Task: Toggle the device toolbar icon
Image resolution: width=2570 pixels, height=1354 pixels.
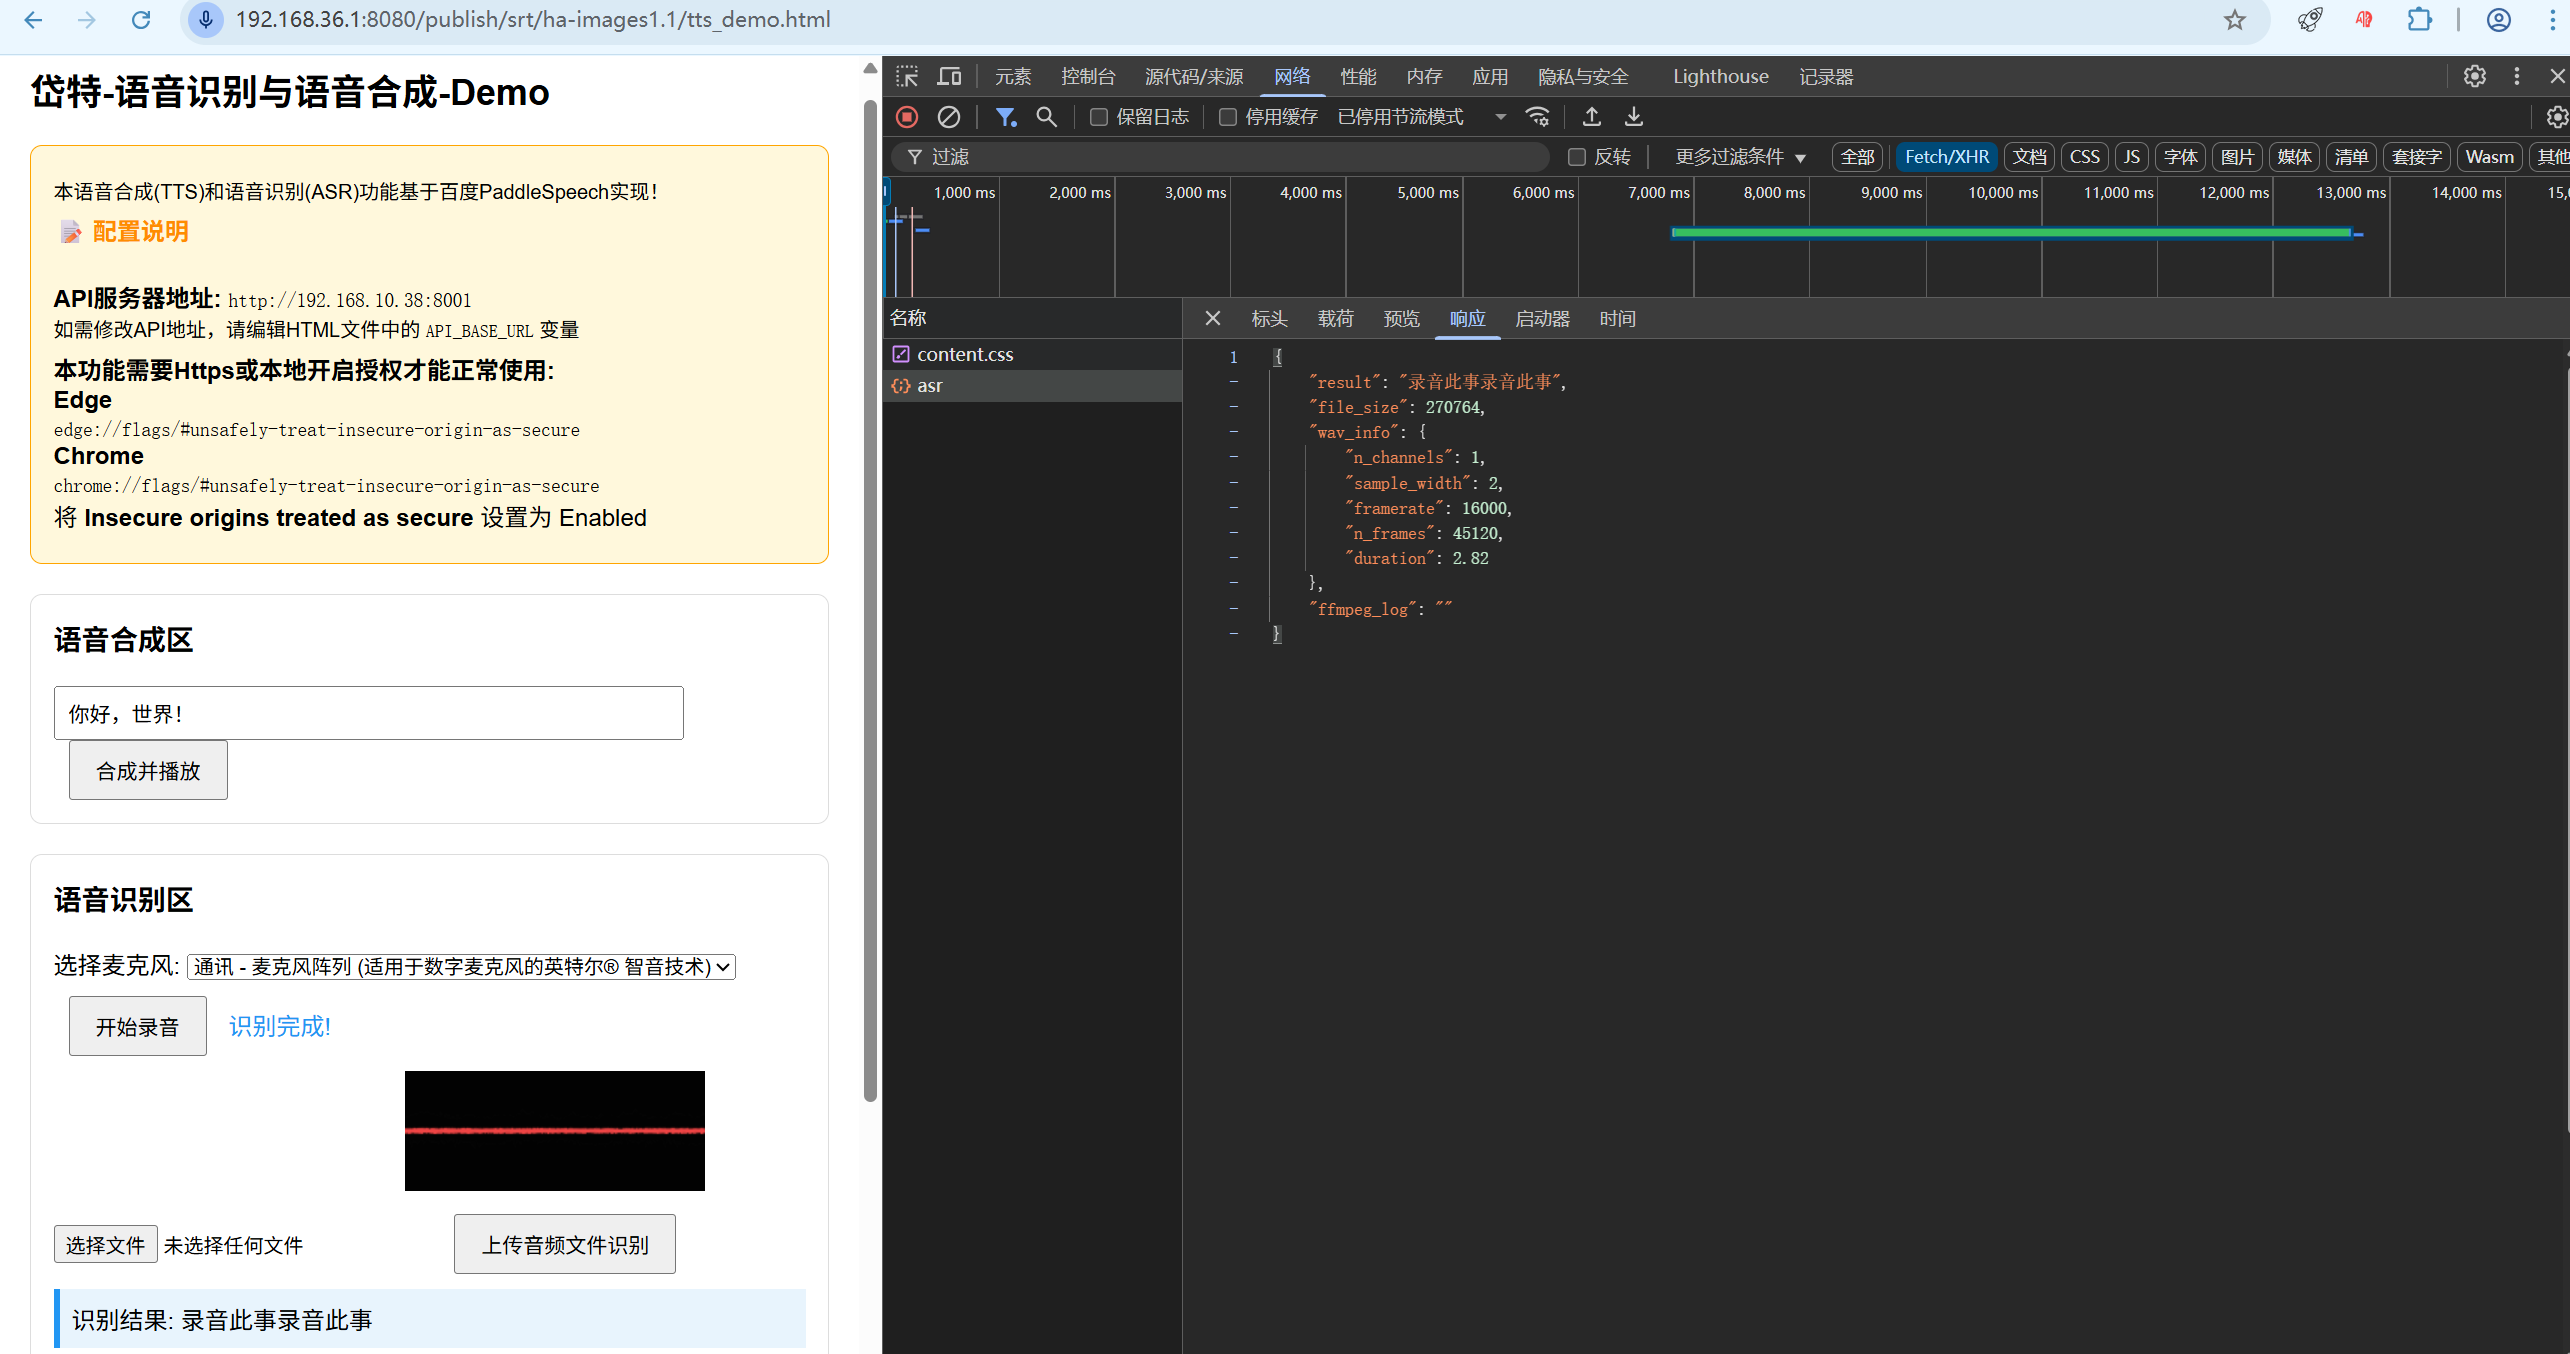Action: (x=949, y=76)
